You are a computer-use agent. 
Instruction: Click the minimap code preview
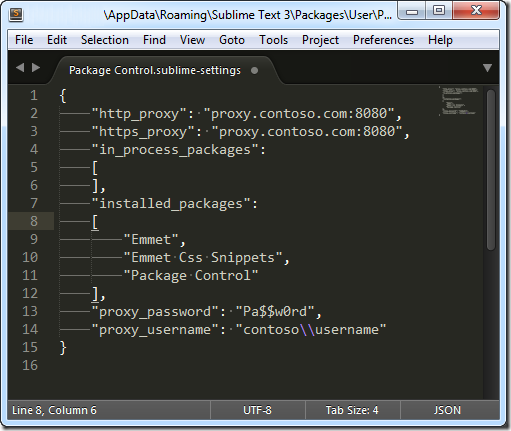pos(459,101)
